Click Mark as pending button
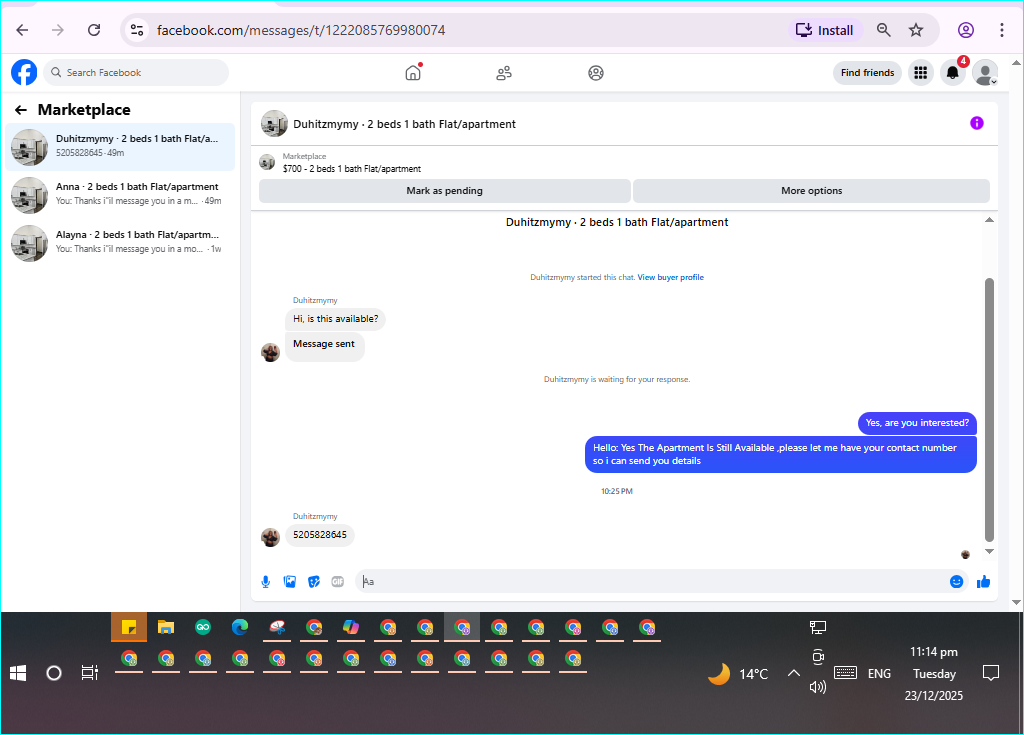1024x735 pixels. [445, 191]
